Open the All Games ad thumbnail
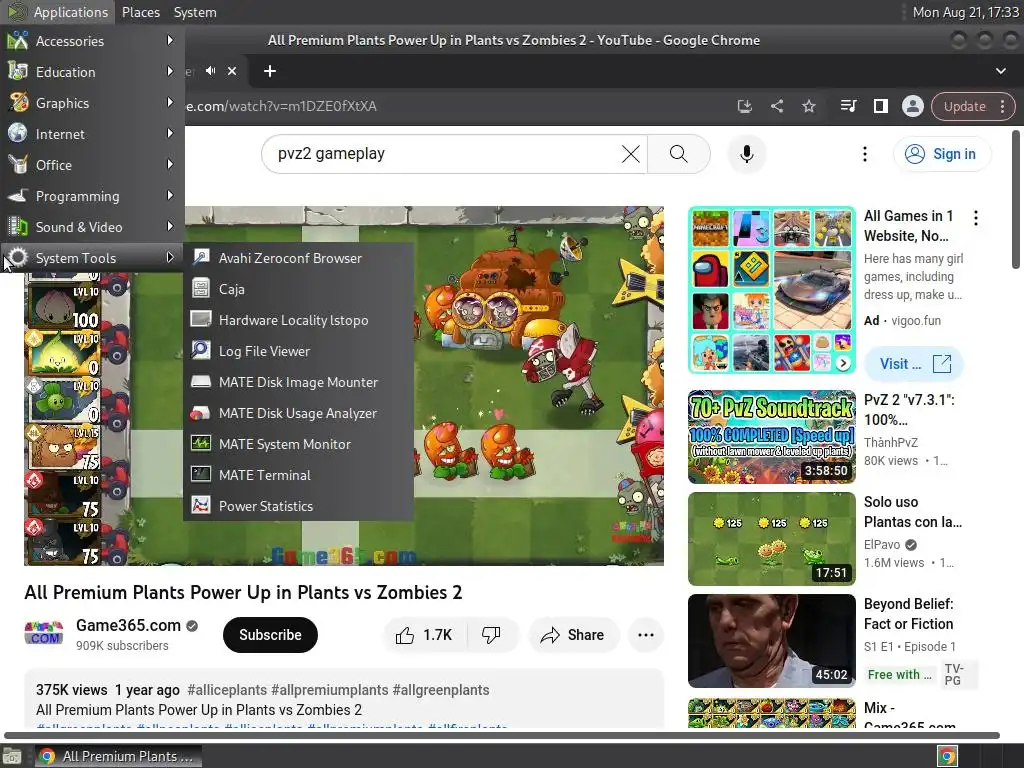 click(x=771, y=290)
